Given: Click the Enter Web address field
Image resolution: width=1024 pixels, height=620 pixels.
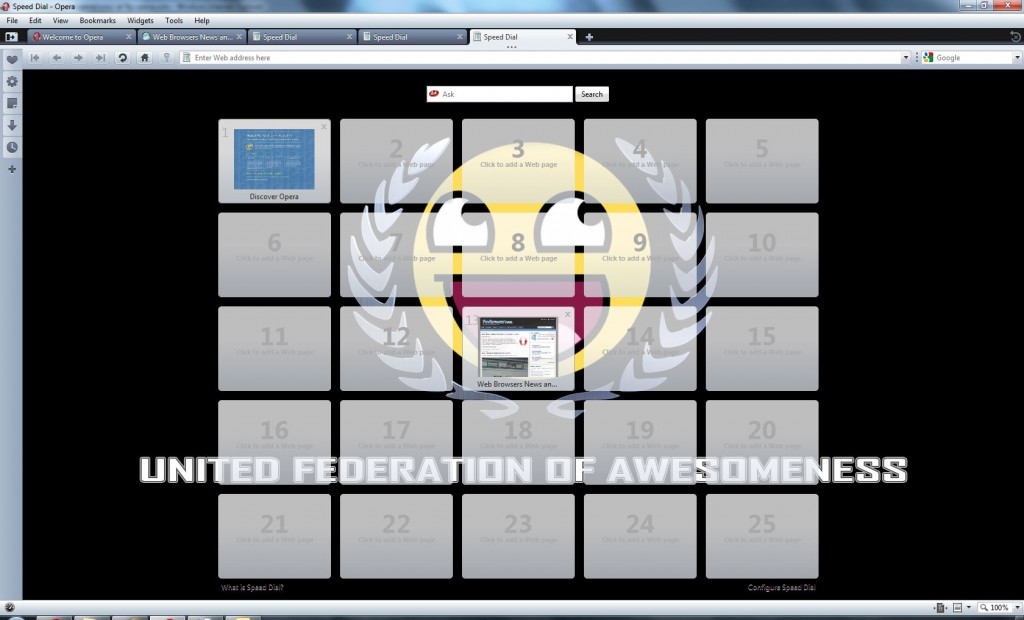Looking at the screenshot, I should coord(540,58).
